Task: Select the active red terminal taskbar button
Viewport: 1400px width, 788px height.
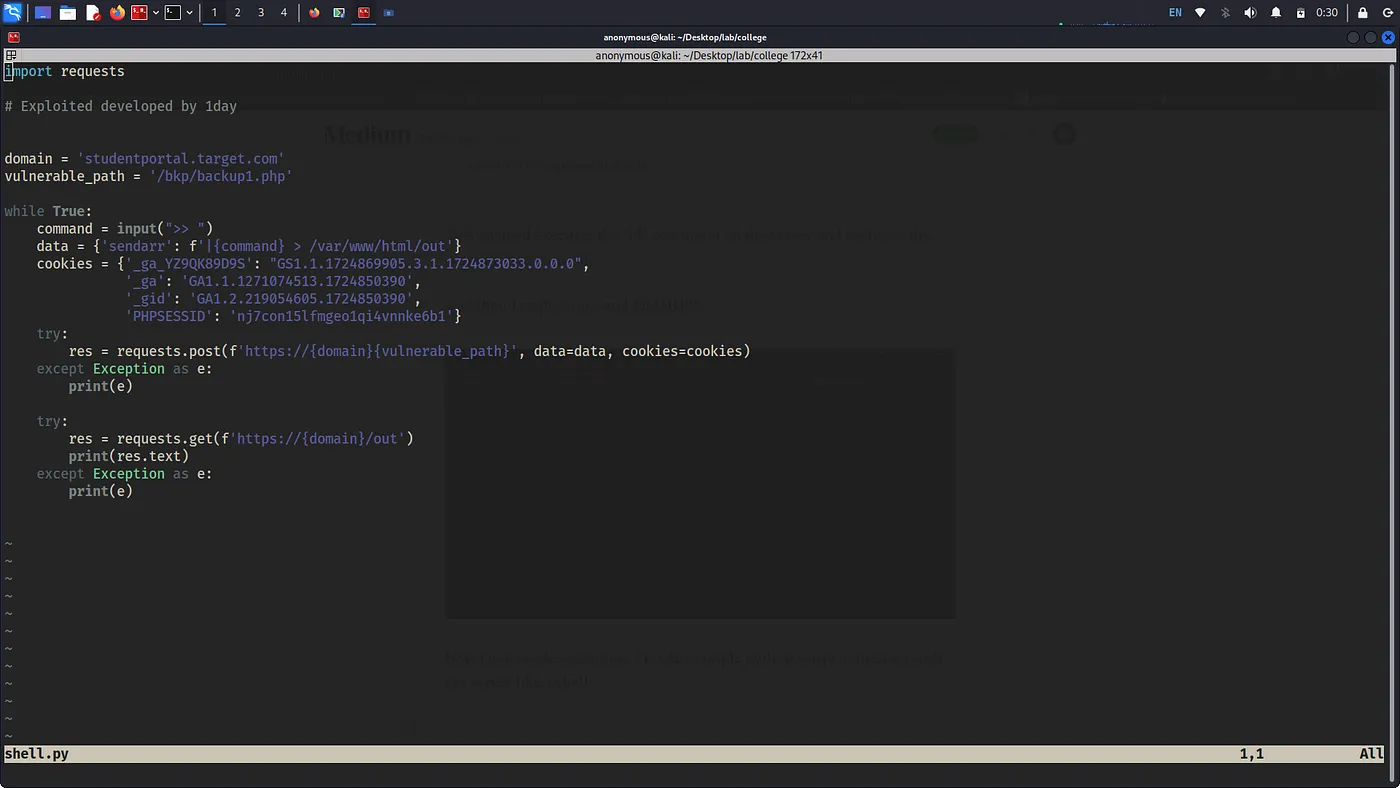Action: [364, 13]
